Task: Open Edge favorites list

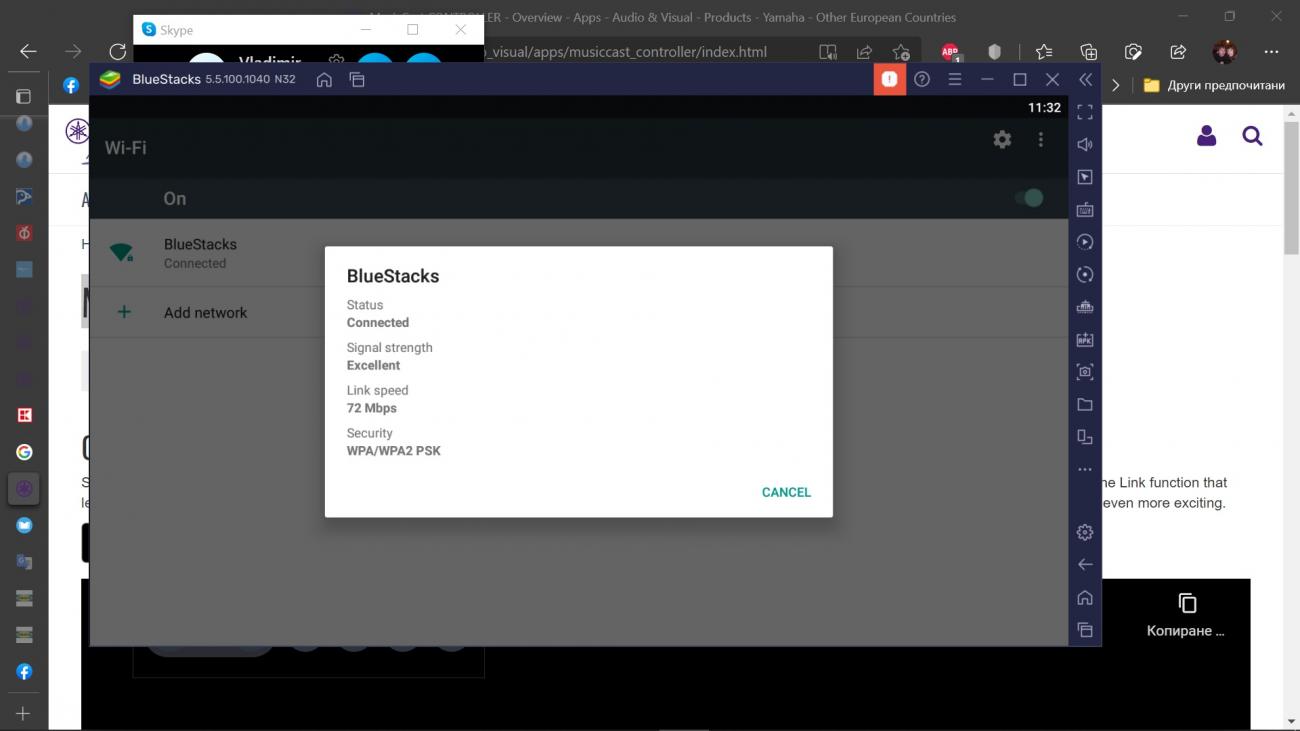Action: 1044,52
